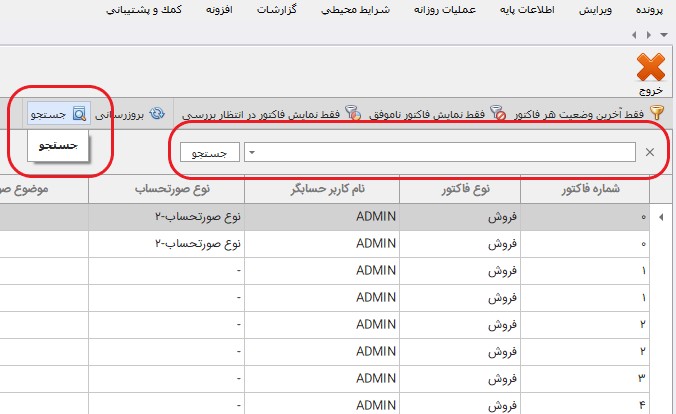Expand the first row indicator arrow
This screenshot has width=676, height=414.
[668, 216]
